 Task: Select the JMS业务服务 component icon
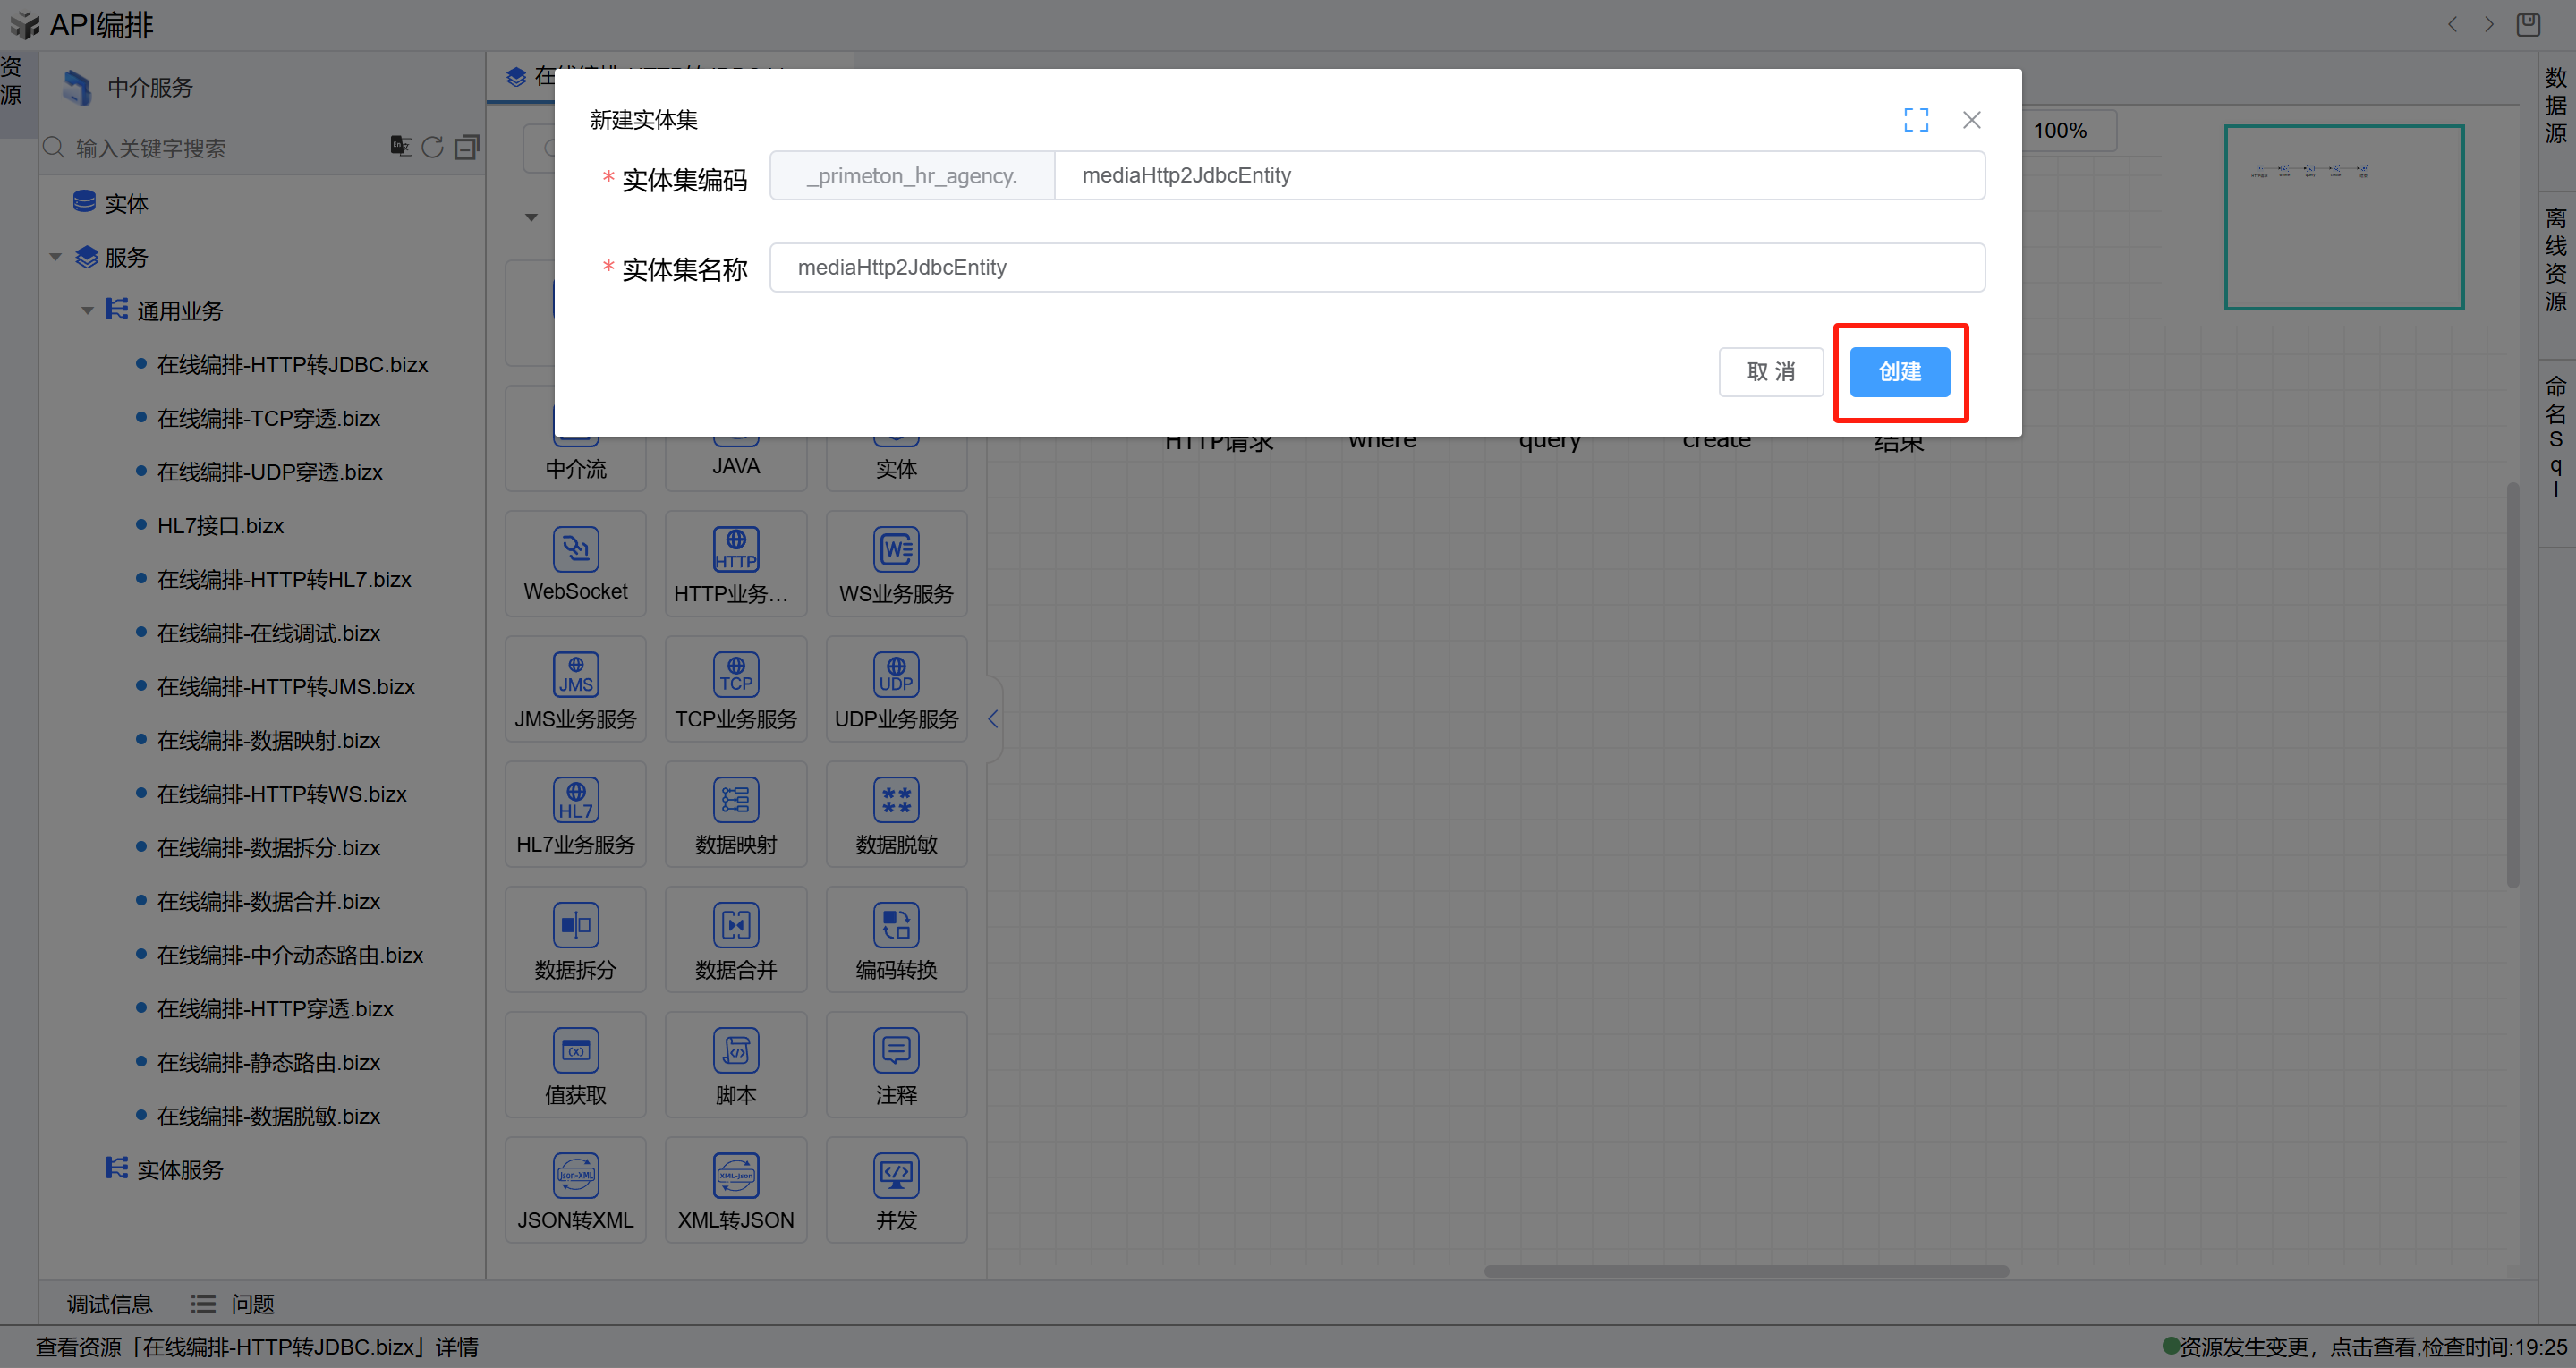click(575, 674)
